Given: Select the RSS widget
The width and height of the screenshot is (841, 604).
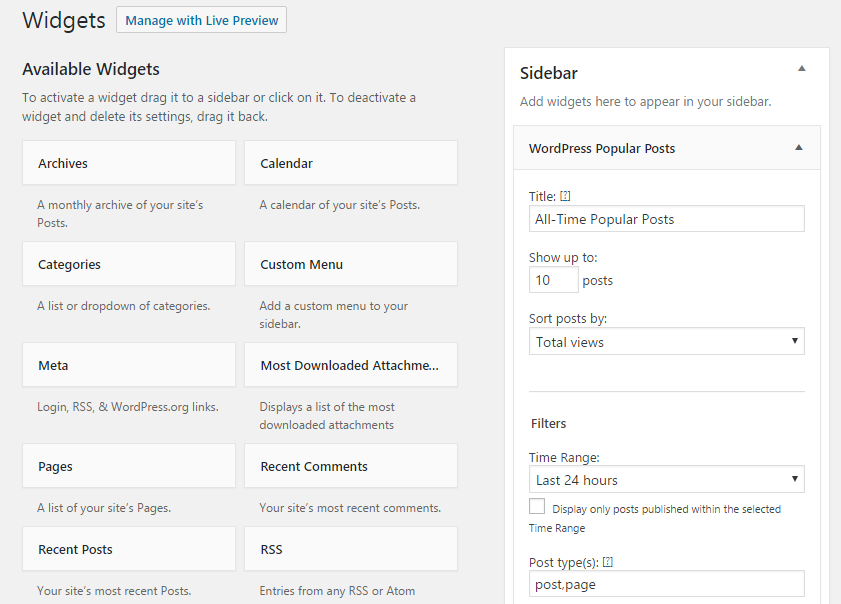Looking at the screenshot, I should point(351,549).
